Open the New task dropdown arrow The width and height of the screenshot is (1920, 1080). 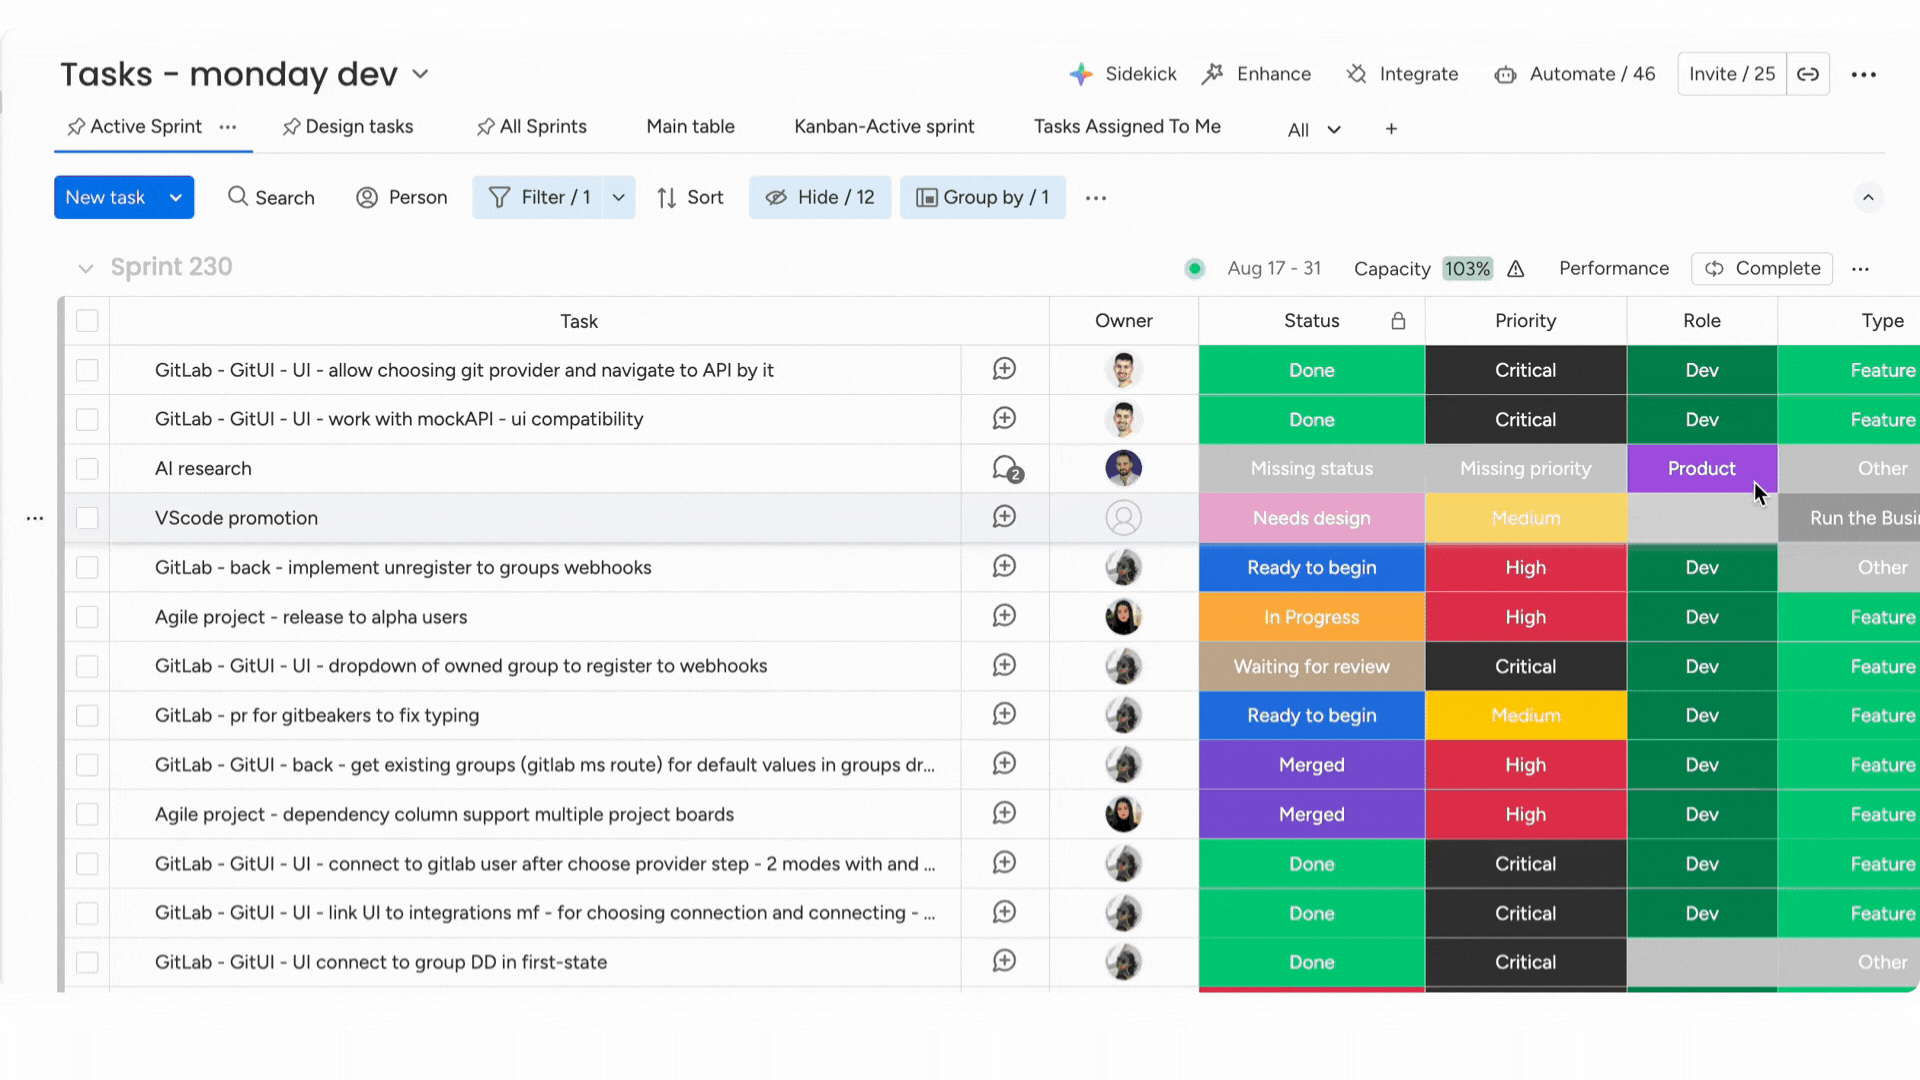176,198
